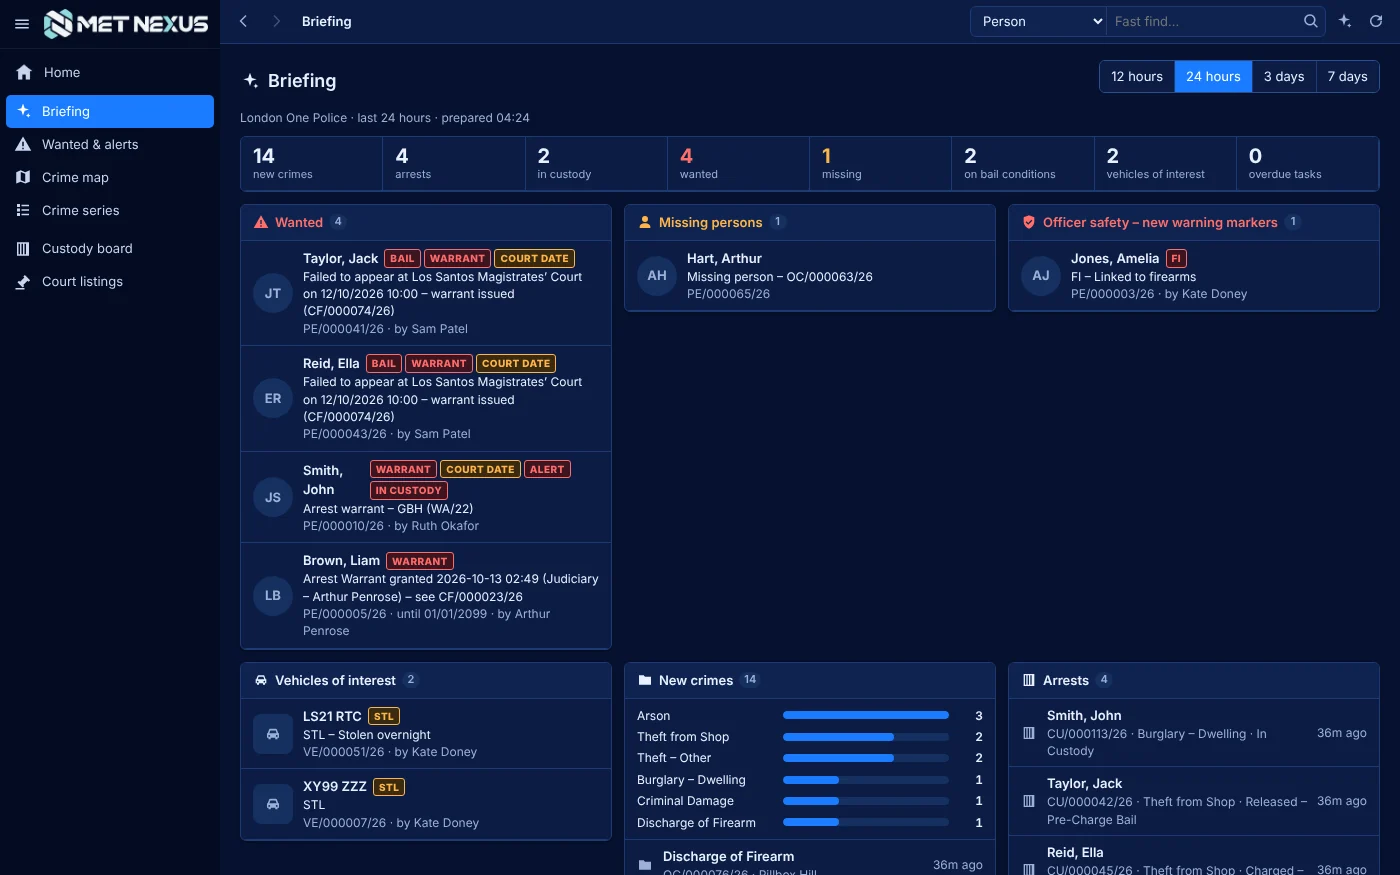This screenshot has height=875, width=1400.
Task: Open Crime series in the sidebar
Action: [x=110, y=210]
